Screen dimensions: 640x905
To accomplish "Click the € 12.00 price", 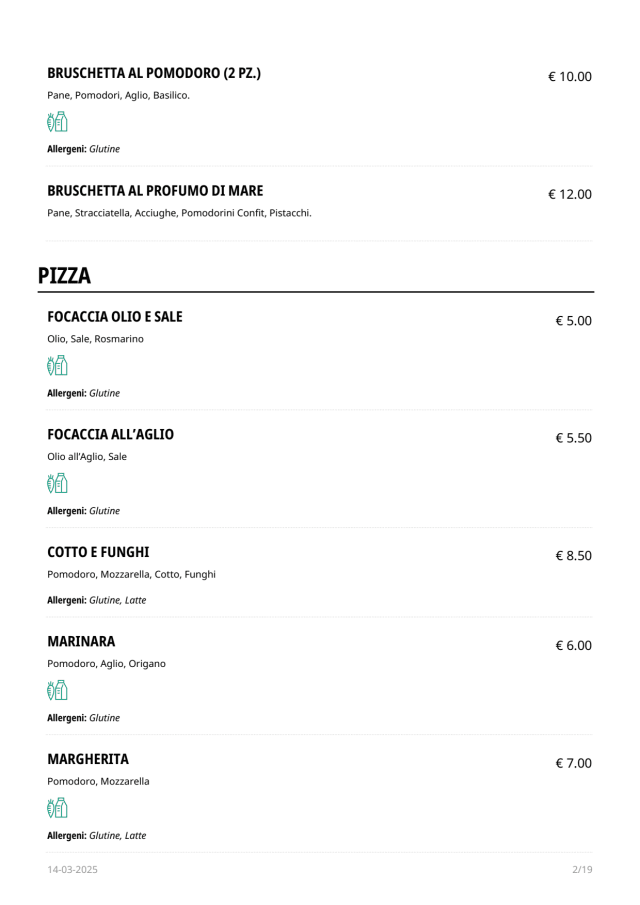I will [570, 194].
